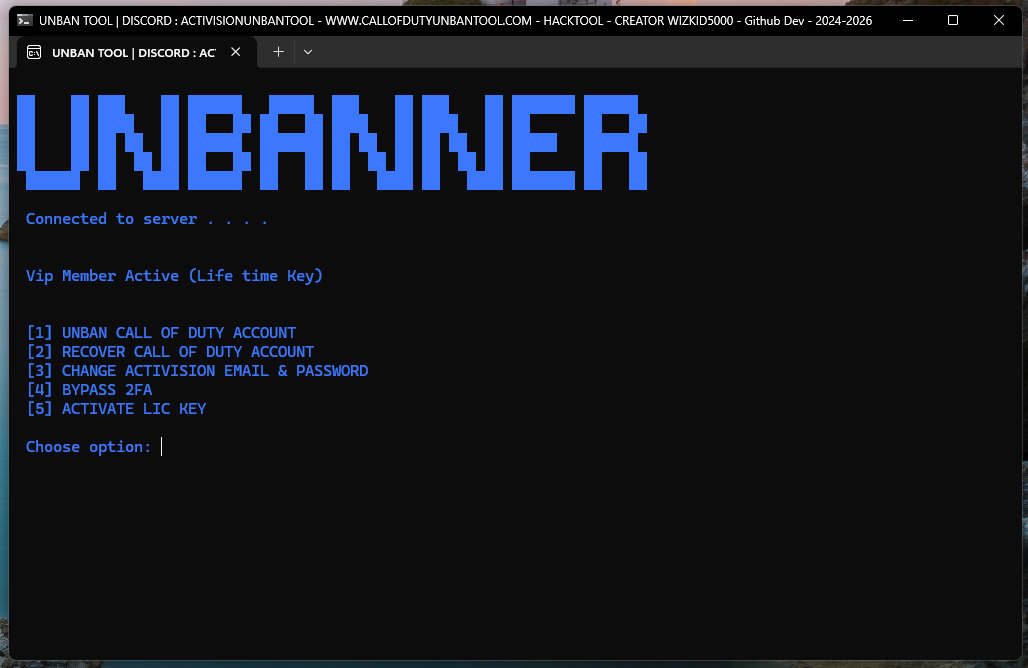This screenshot has height=668, width=1028.
Task: Open a new terminal tab with plus
Action: point(279,52)
